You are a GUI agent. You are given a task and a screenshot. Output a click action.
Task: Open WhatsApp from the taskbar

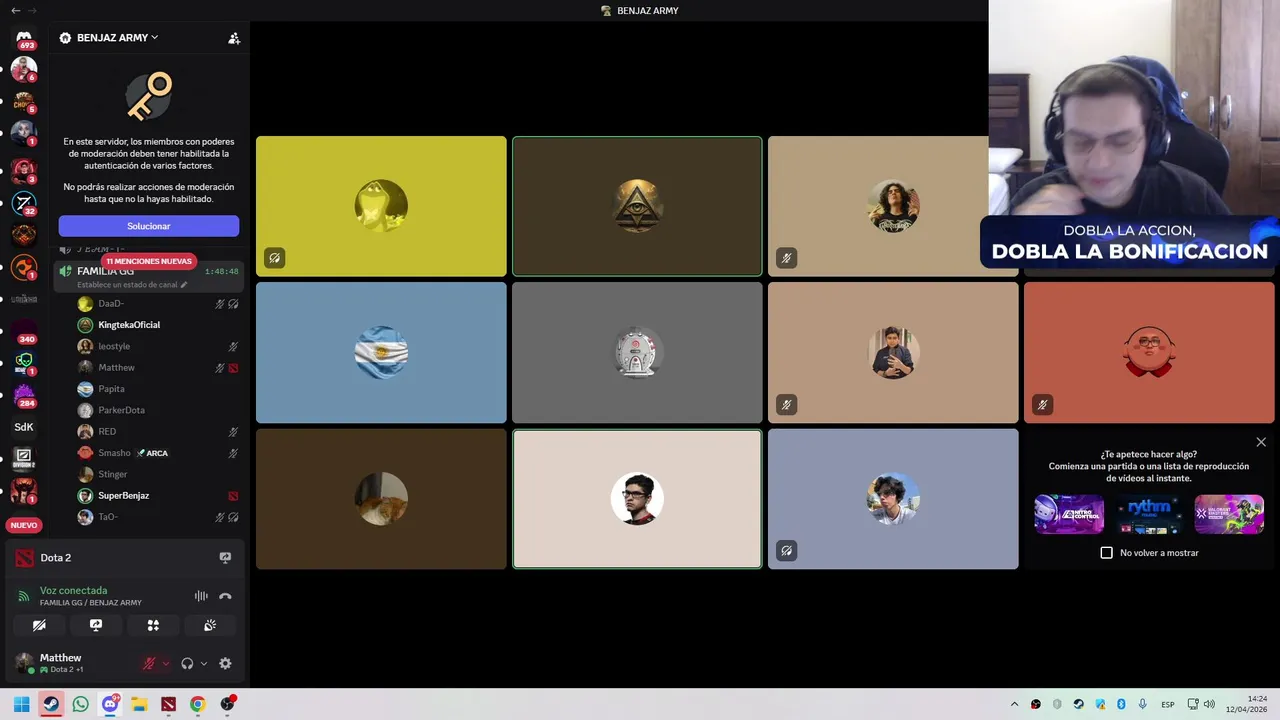click(x=80, y=704)
